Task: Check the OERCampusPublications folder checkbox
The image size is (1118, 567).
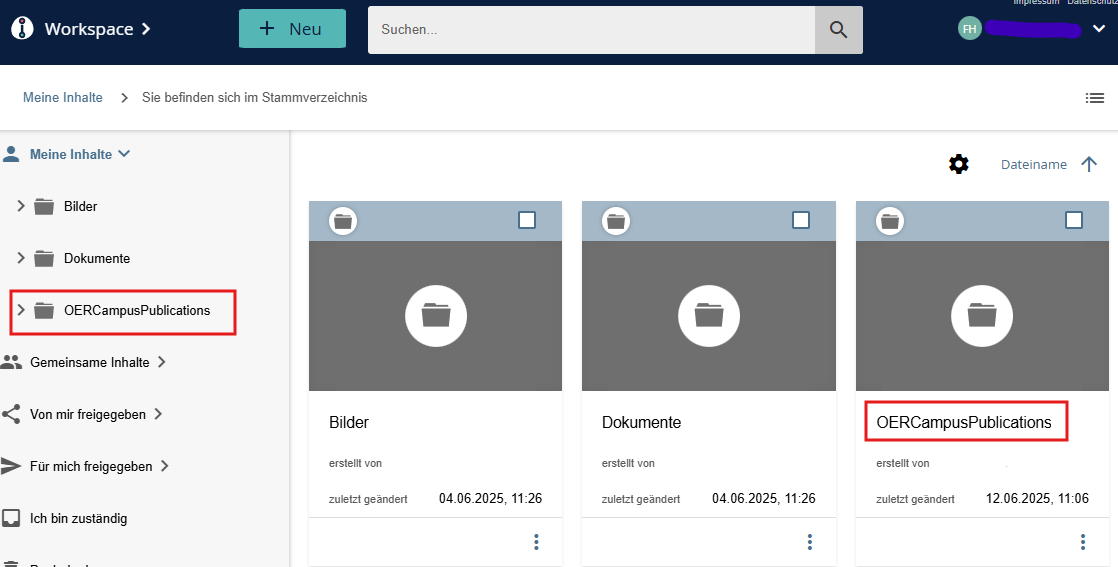Action: click(1073, 220)
